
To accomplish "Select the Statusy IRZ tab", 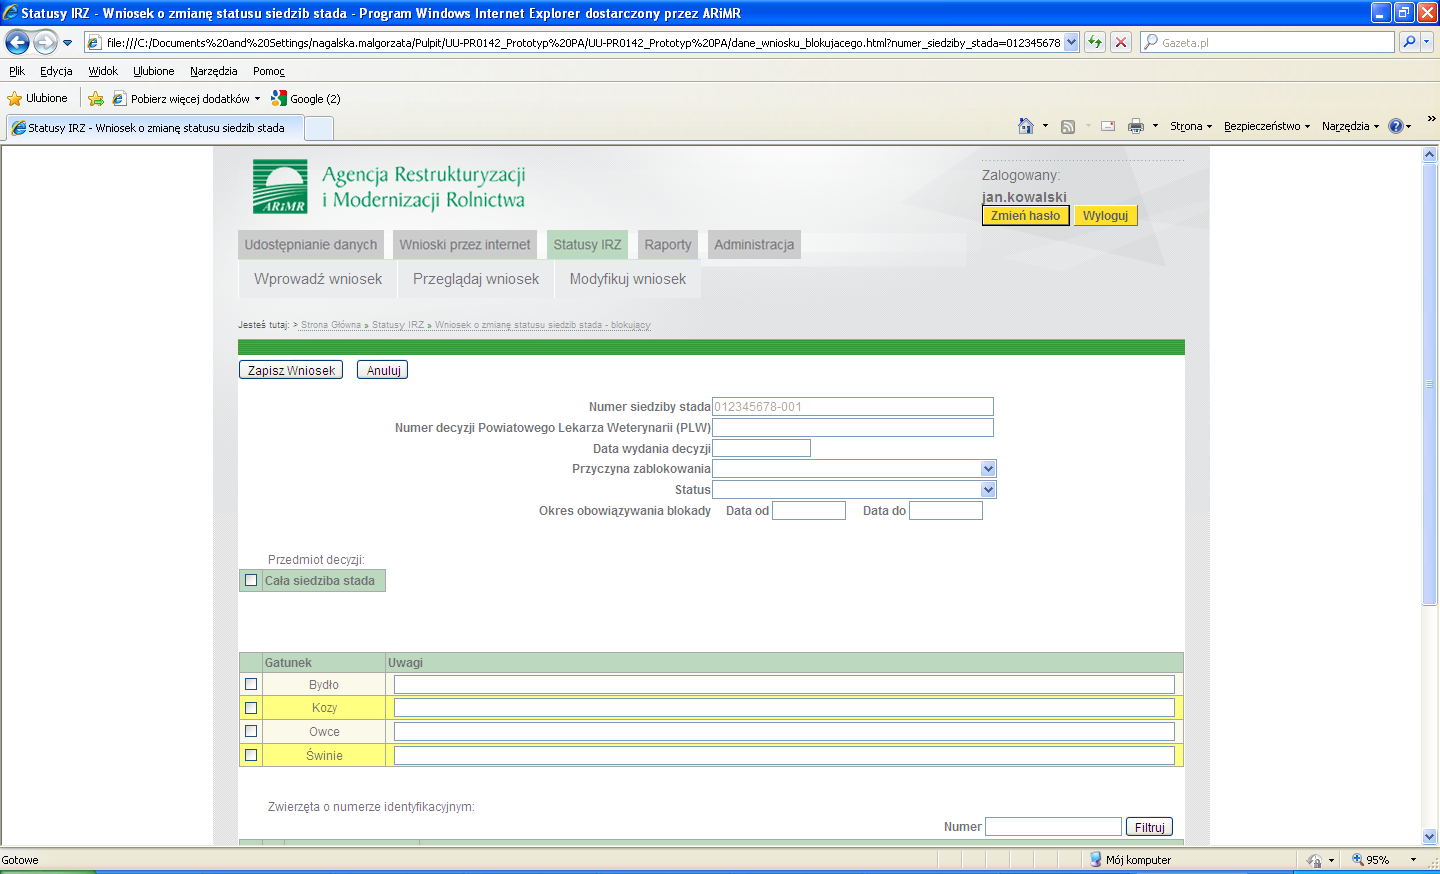I will [x=587, y=245].
